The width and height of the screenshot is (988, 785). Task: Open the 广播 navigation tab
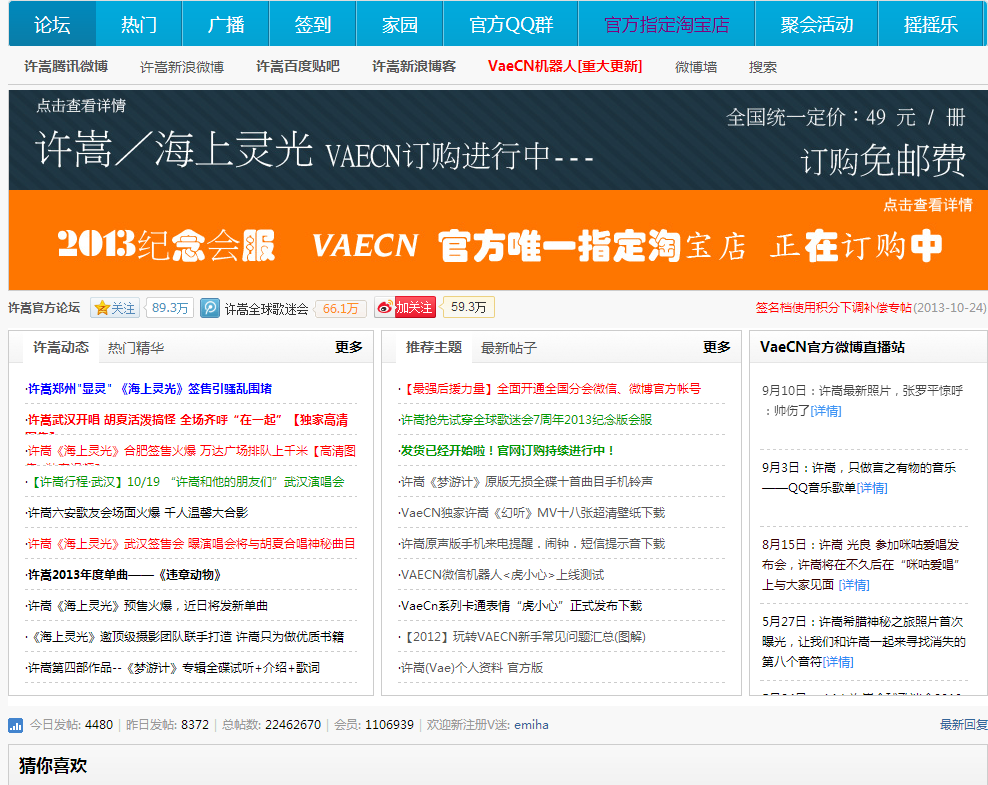click(226, 24)
